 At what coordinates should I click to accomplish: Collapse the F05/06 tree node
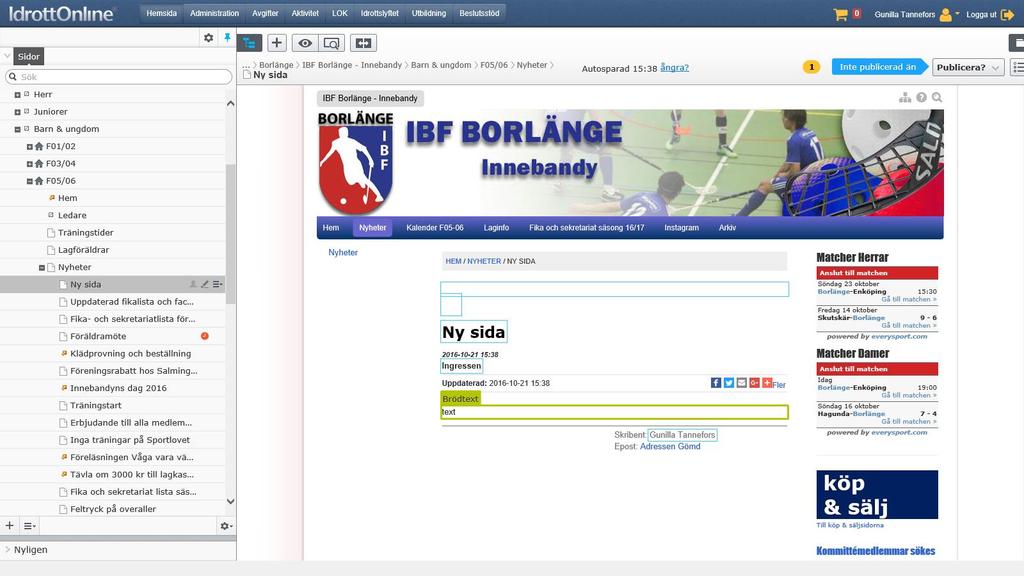(x=29, y=182)
